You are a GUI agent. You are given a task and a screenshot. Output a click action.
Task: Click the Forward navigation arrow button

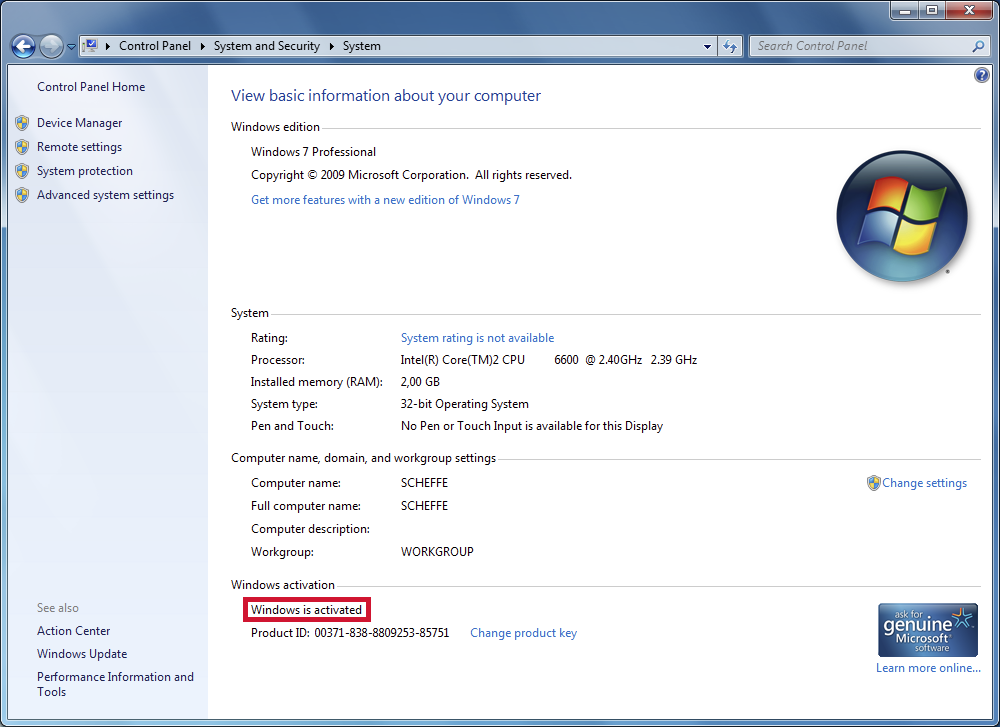click(x=51, y=46)
